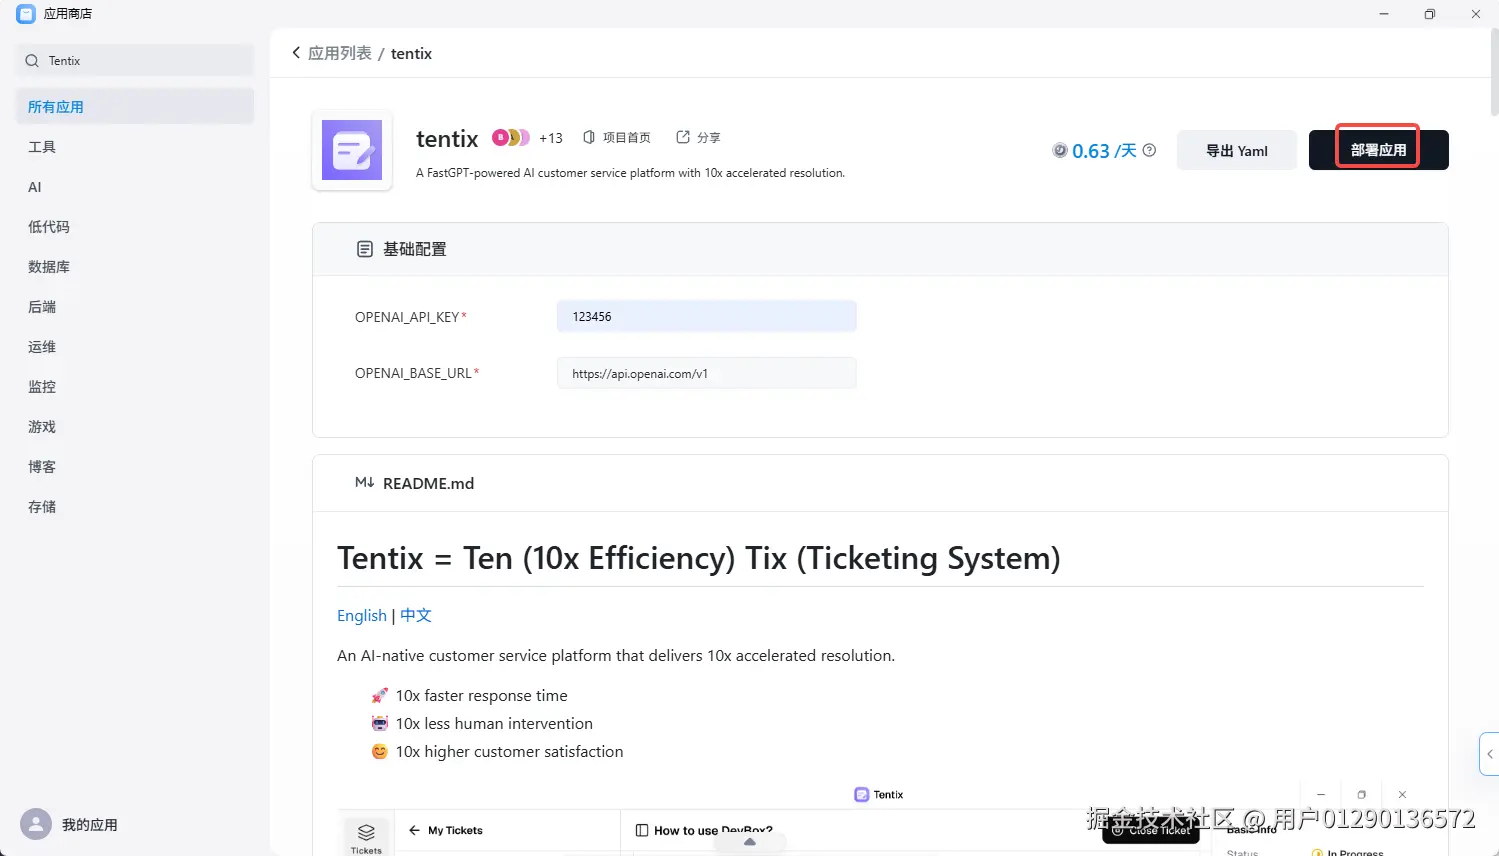Click My Tickets back arrow in screenshot
1499x856 pixels.
pyautogui.click(x=414, y=830)
